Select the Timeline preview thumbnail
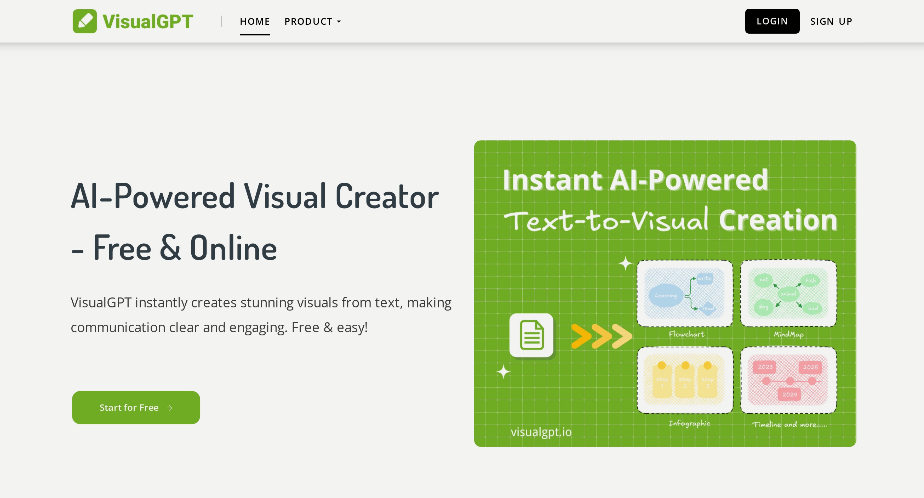This screenshot has height=498, width=924. (x=788, y=380)
